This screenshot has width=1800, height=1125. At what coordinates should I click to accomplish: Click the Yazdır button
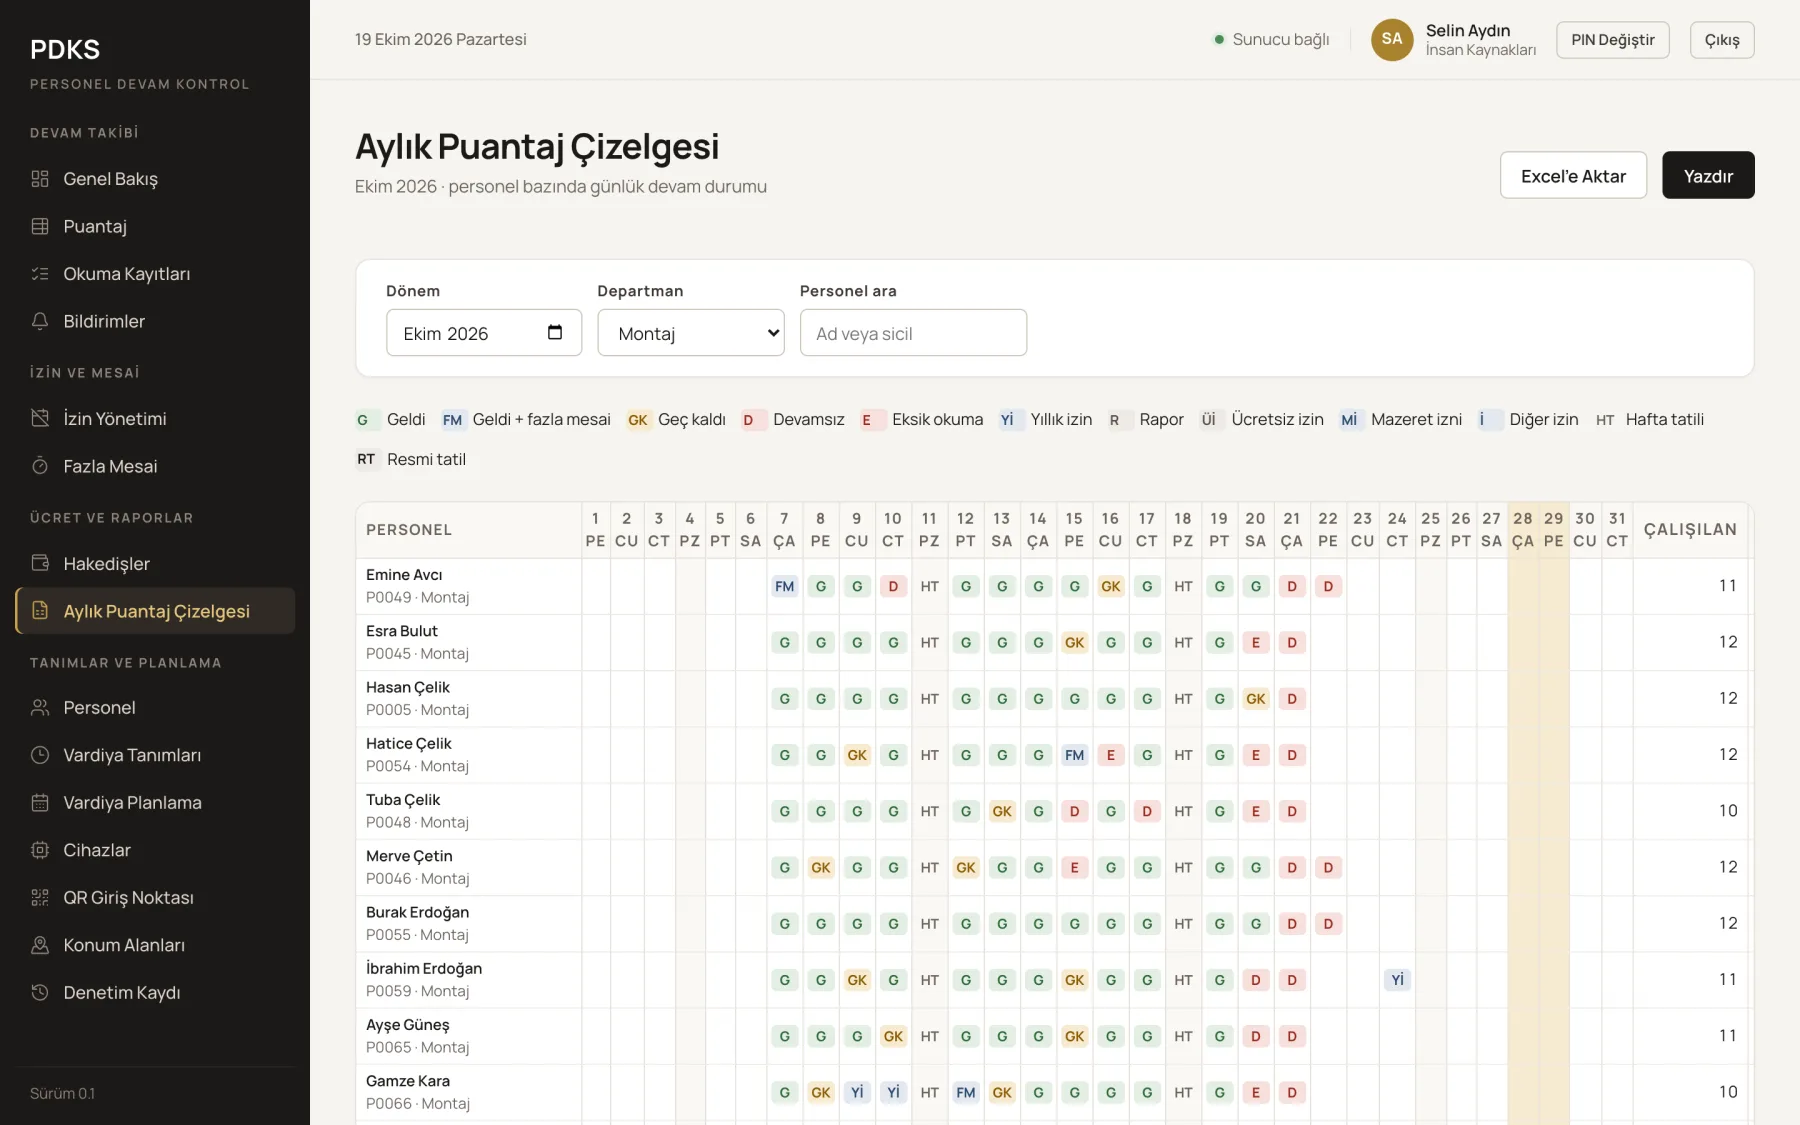click(1708, 176)
